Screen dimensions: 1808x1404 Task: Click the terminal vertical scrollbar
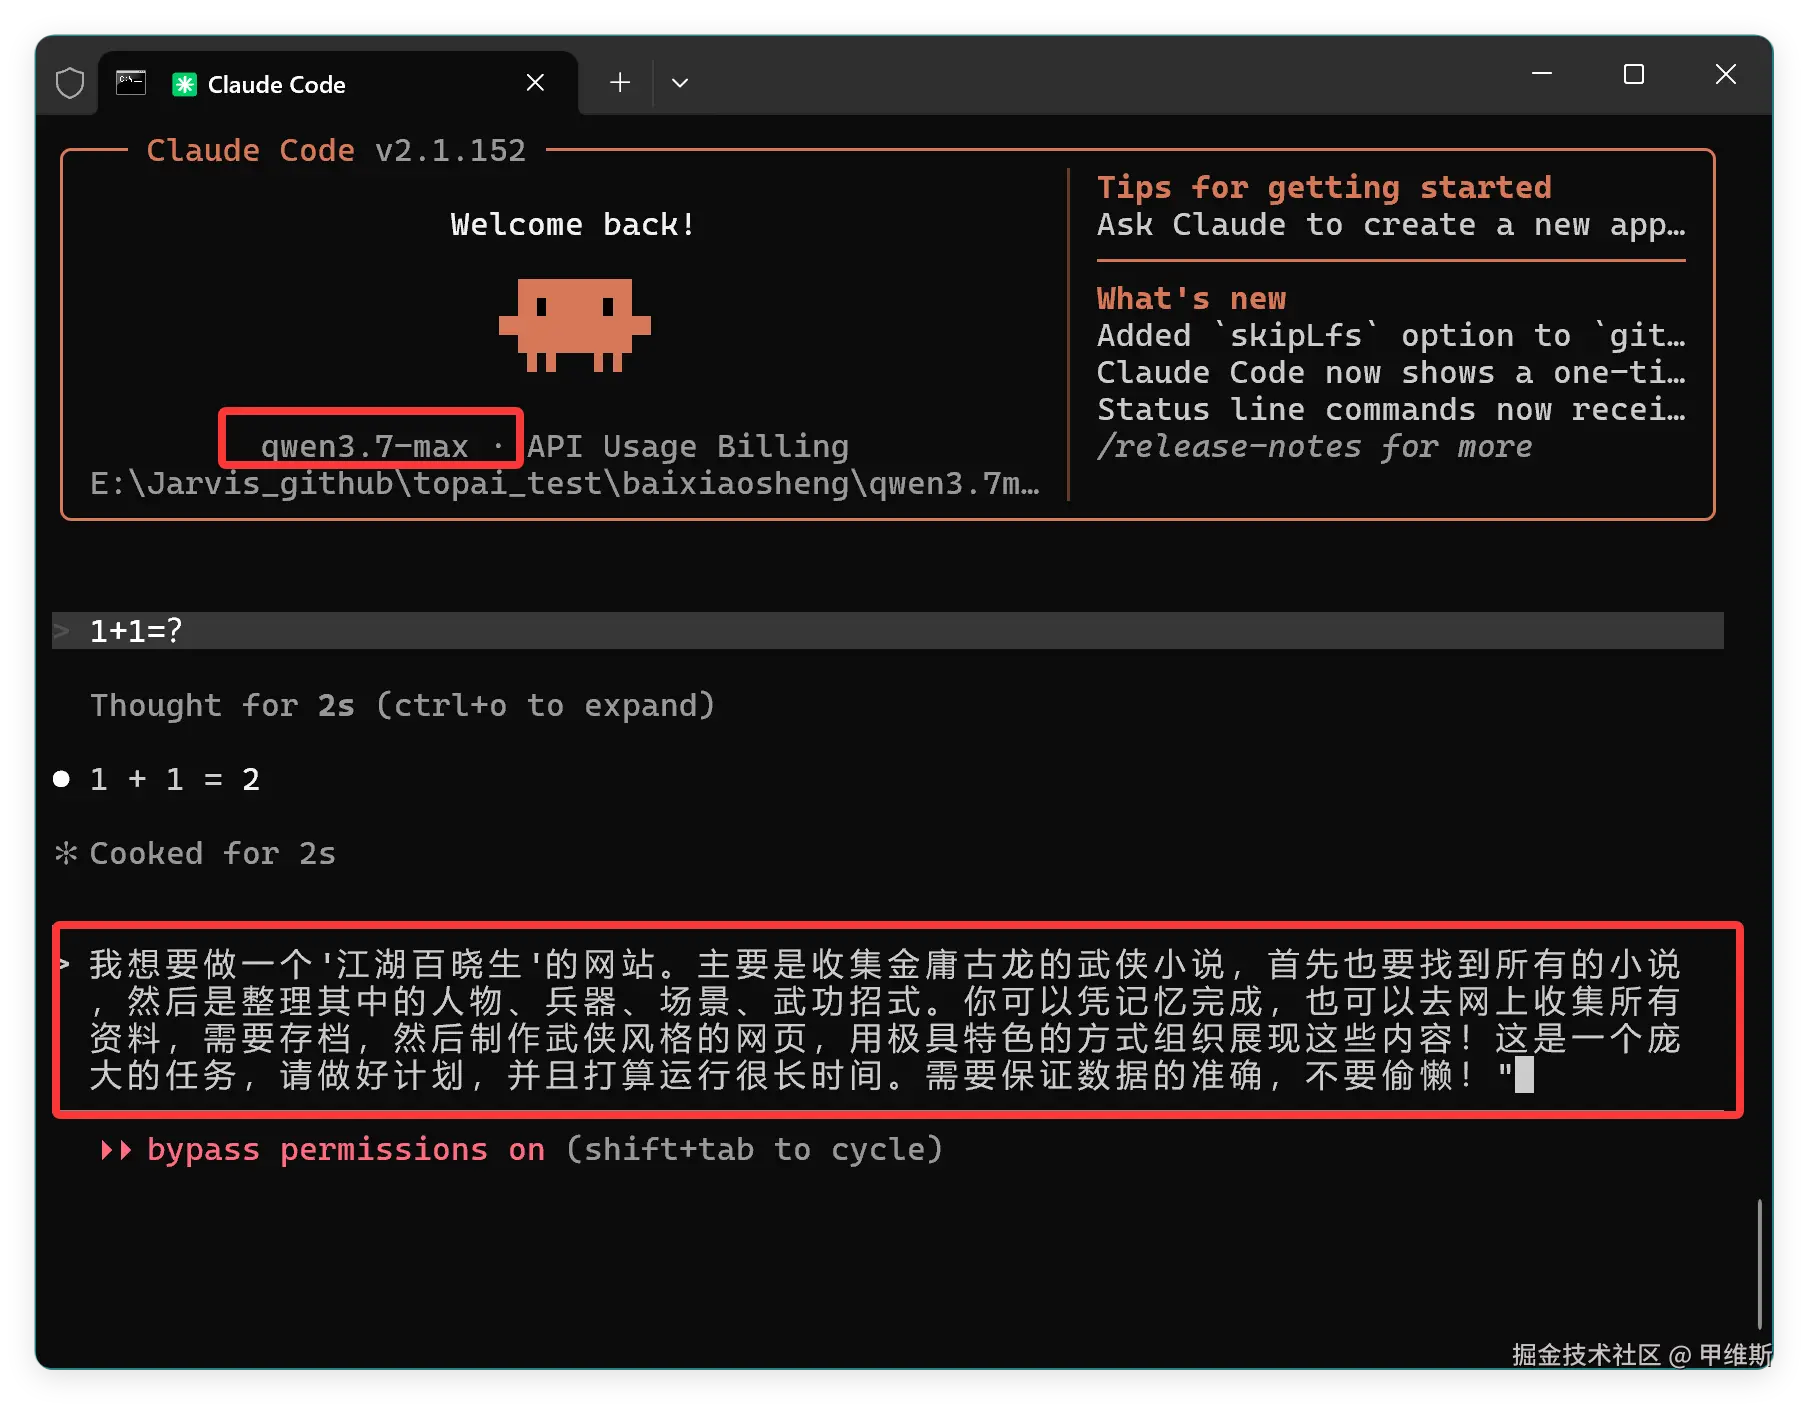[1759, 1264]
